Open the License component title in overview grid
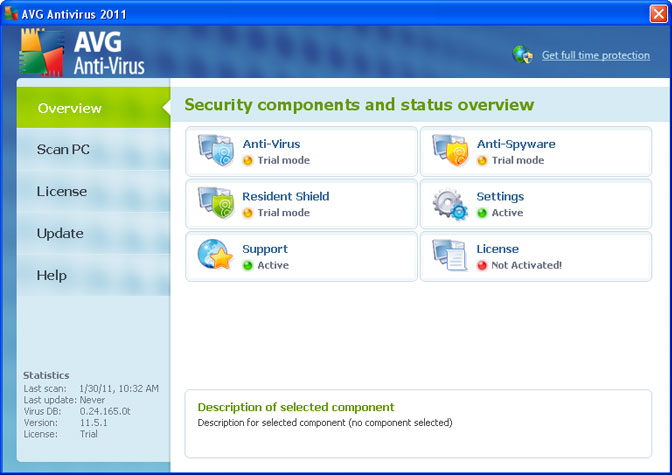672x475 pixels. coord(498,249)
